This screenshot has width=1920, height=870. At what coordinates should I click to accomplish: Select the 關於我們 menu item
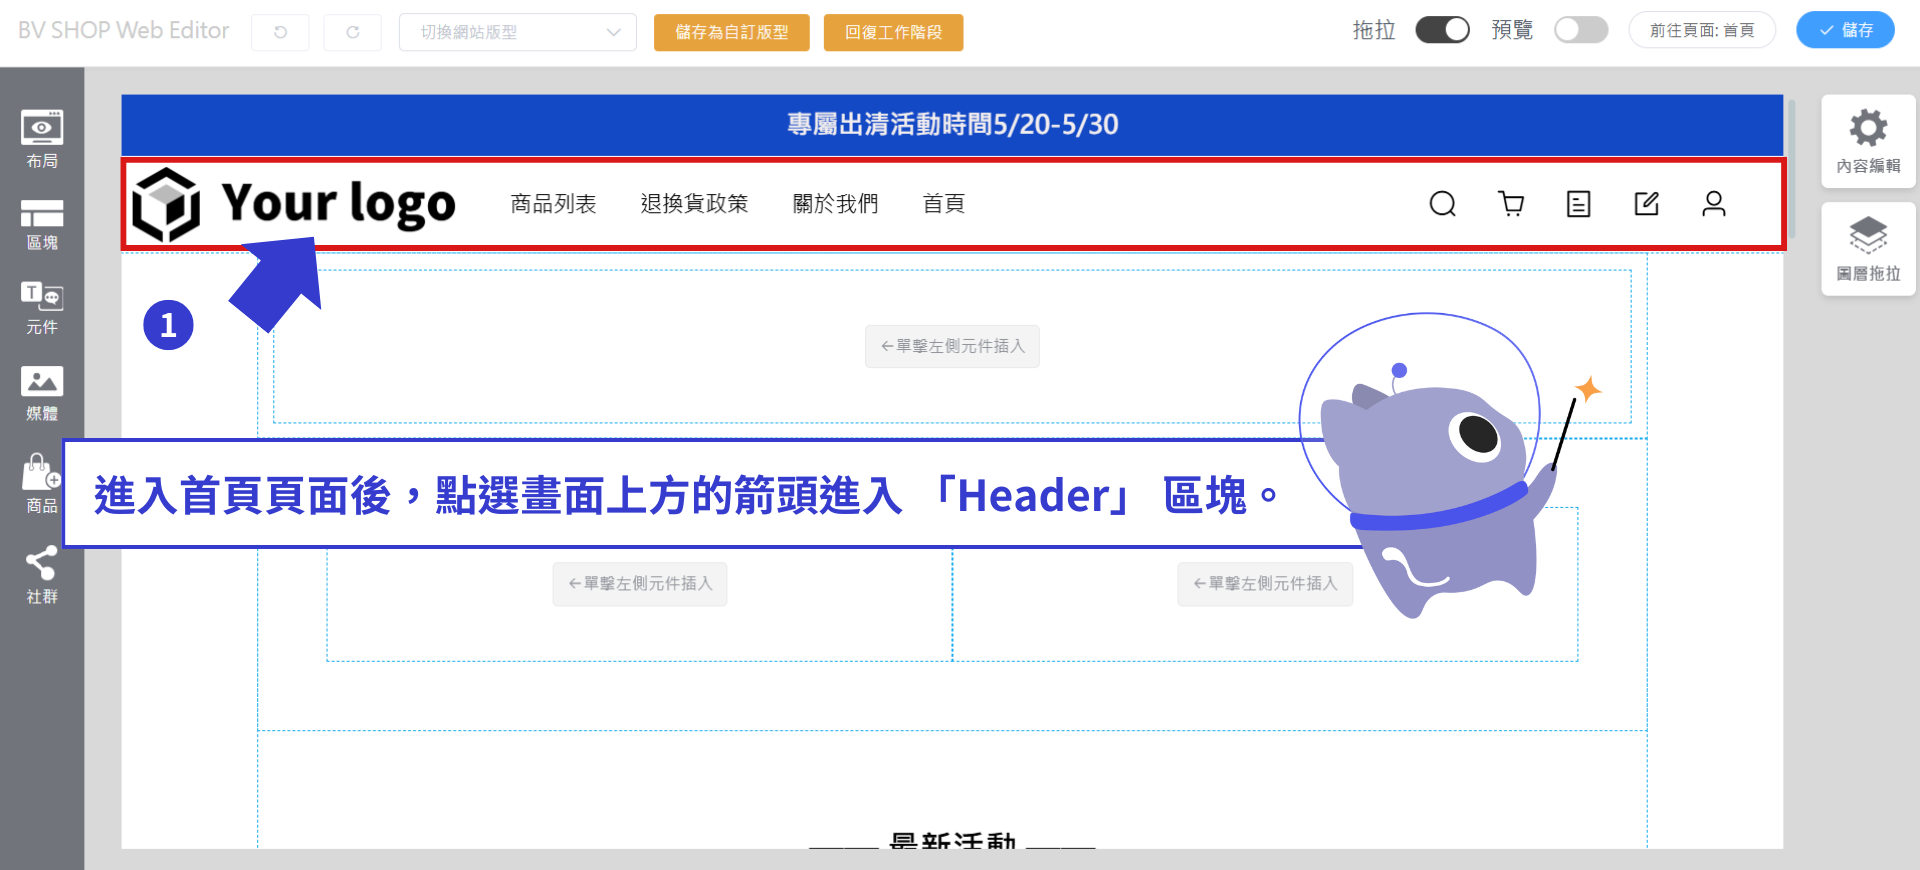click(x=835, y=204)
